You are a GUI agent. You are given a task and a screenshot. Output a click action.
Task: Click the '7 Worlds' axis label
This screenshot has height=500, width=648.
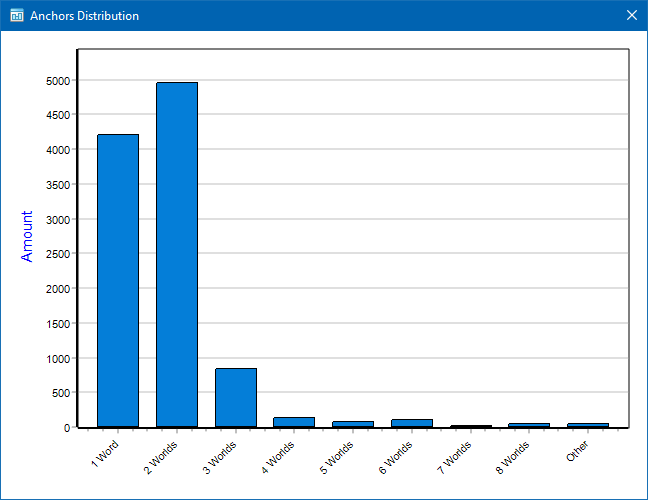pos(454,457)
